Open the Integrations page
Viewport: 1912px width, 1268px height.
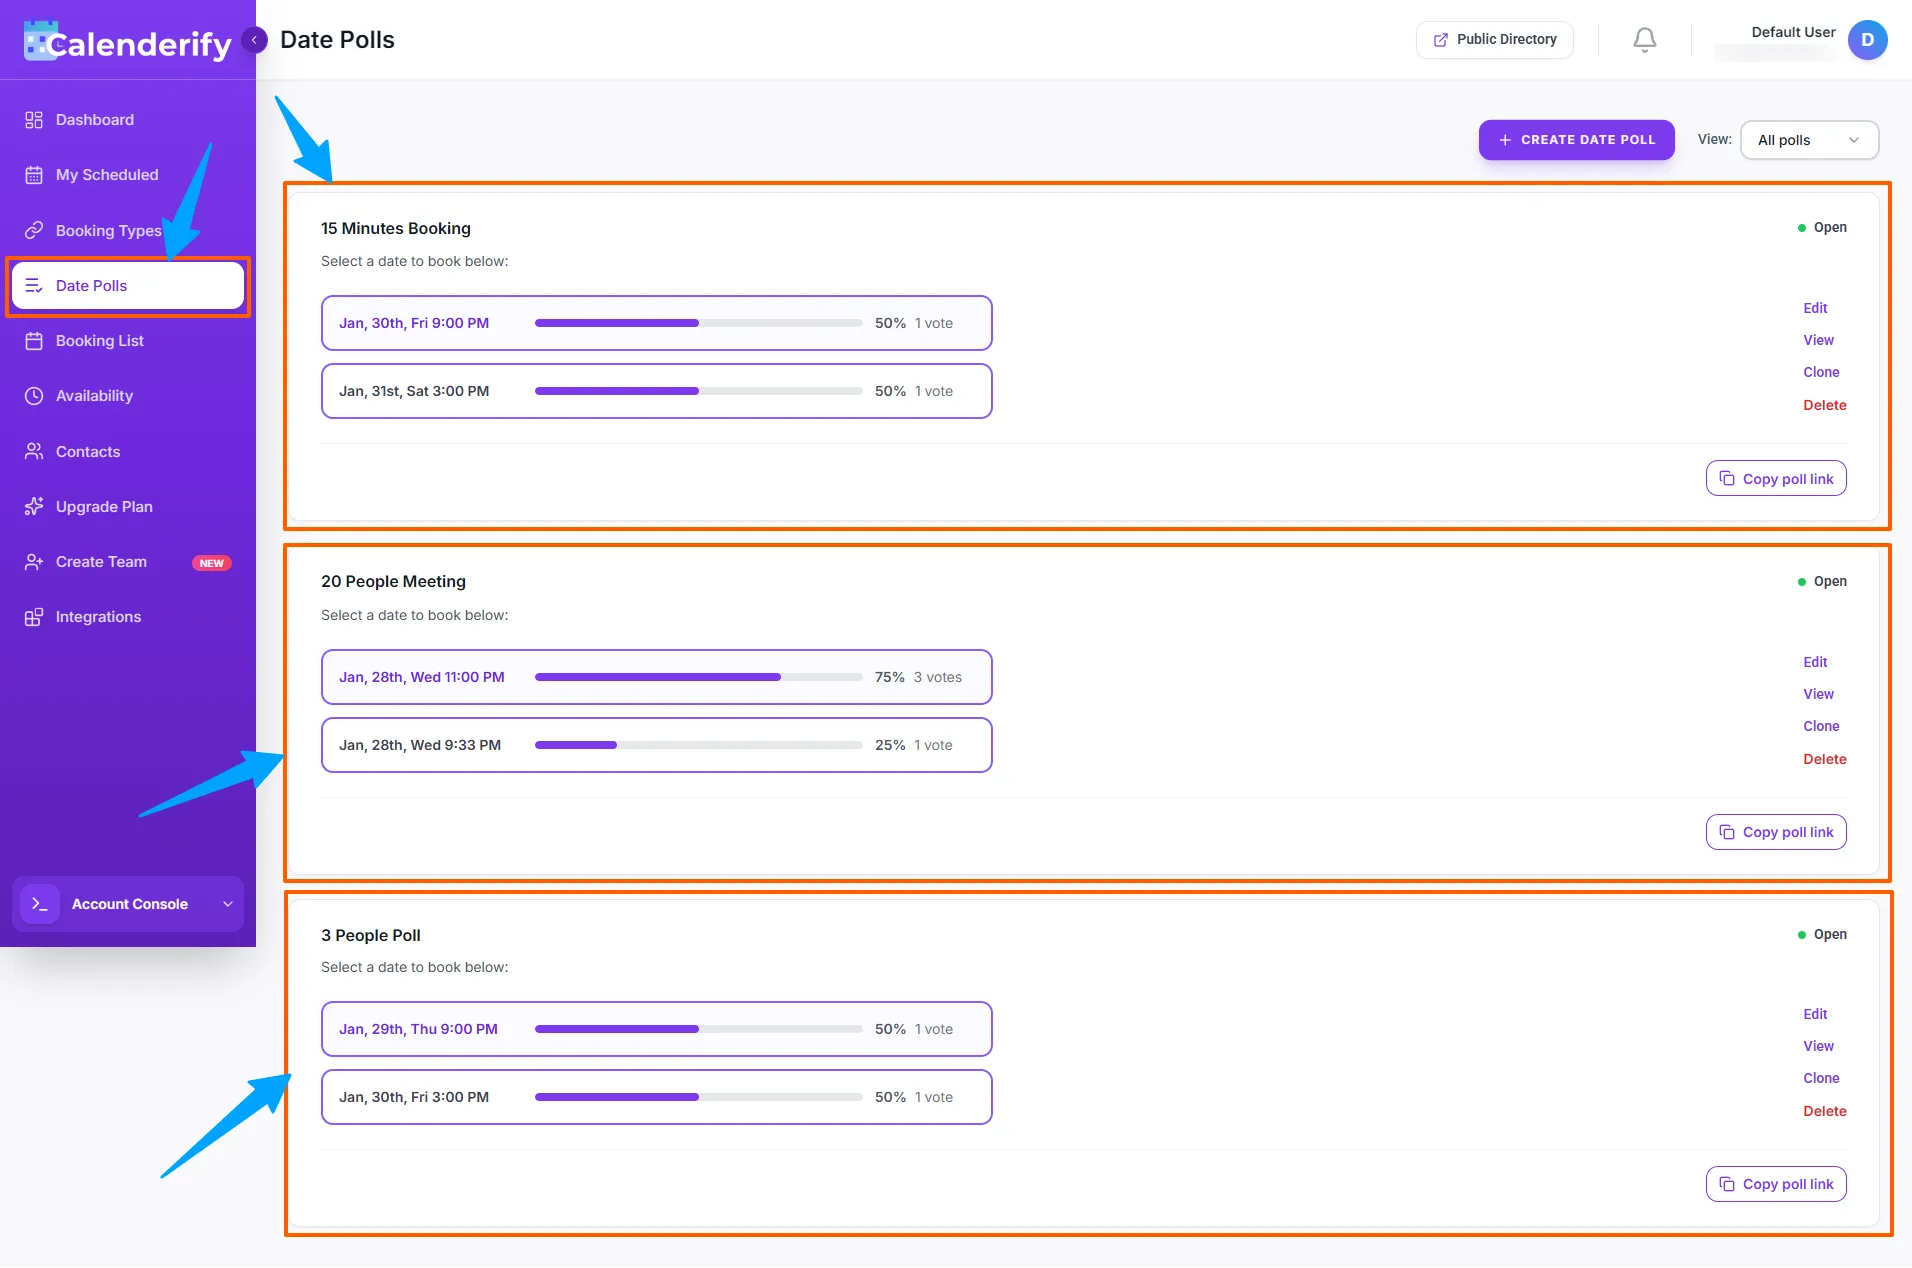coord(97,616)
